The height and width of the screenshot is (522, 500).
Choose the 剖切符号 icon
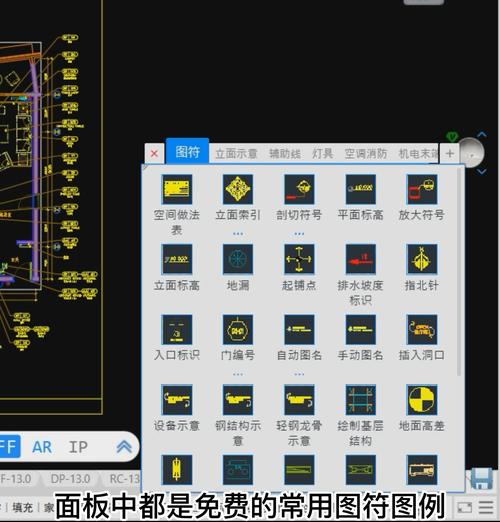299,189
